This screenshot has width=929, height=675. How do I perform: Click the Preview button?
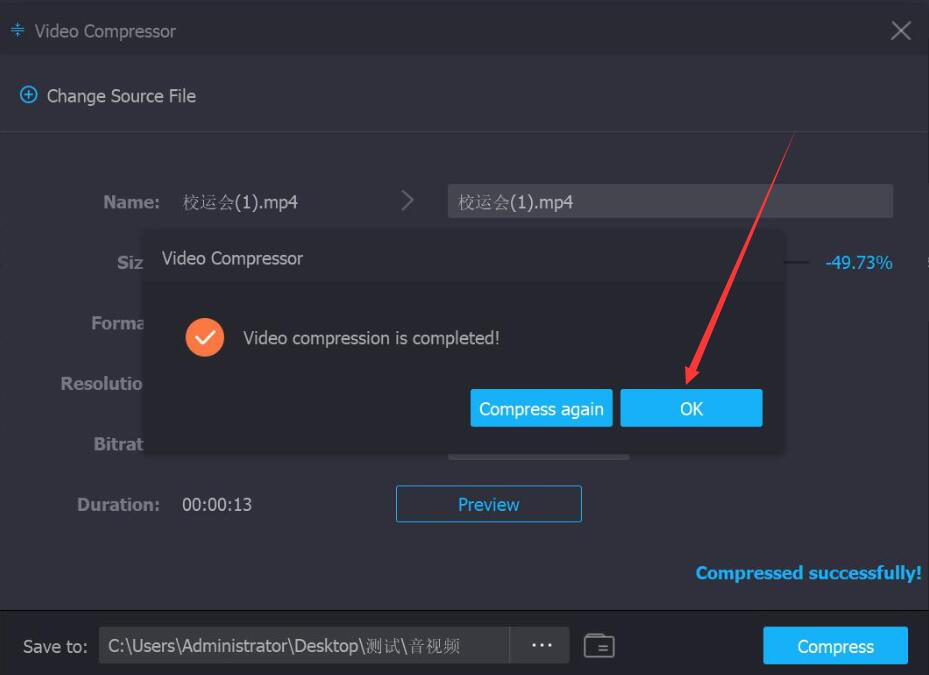[489, 504]
